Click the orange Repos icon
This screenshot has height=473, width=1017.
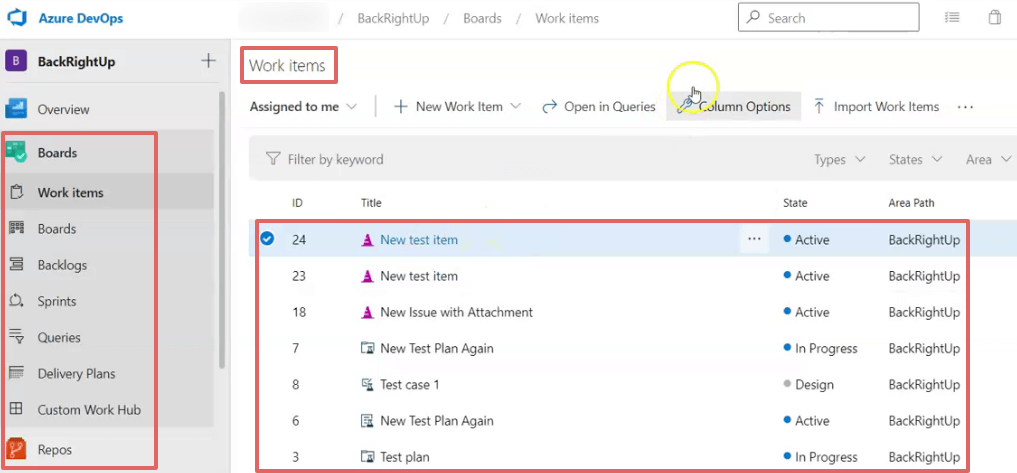coord(16,449)
